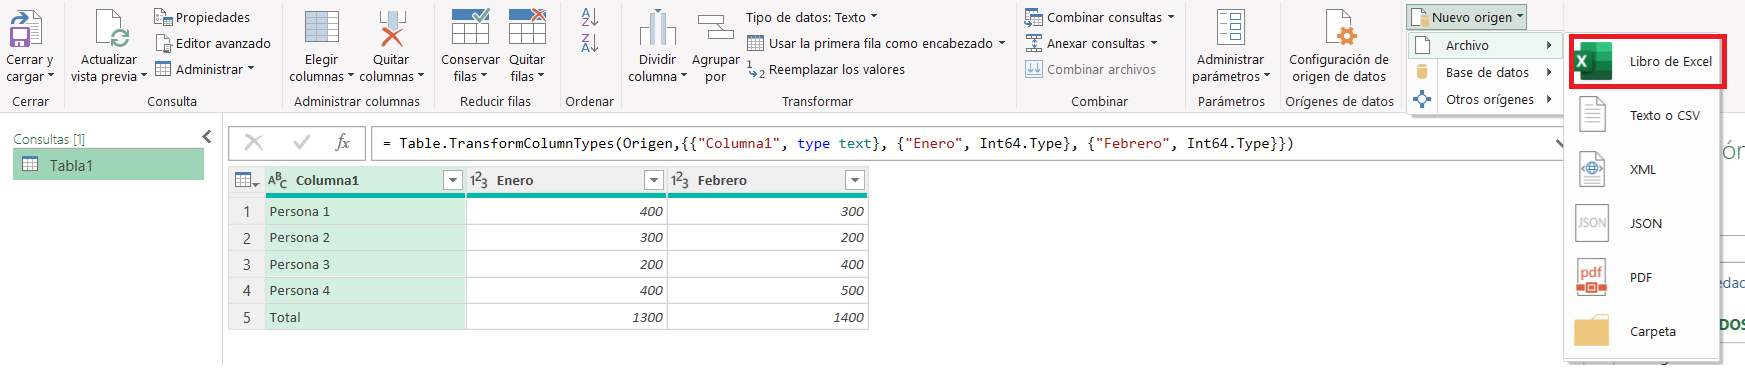Collapse the Consultas pane chevron
Screen dimensions: 1745x377
coord(207,137)
